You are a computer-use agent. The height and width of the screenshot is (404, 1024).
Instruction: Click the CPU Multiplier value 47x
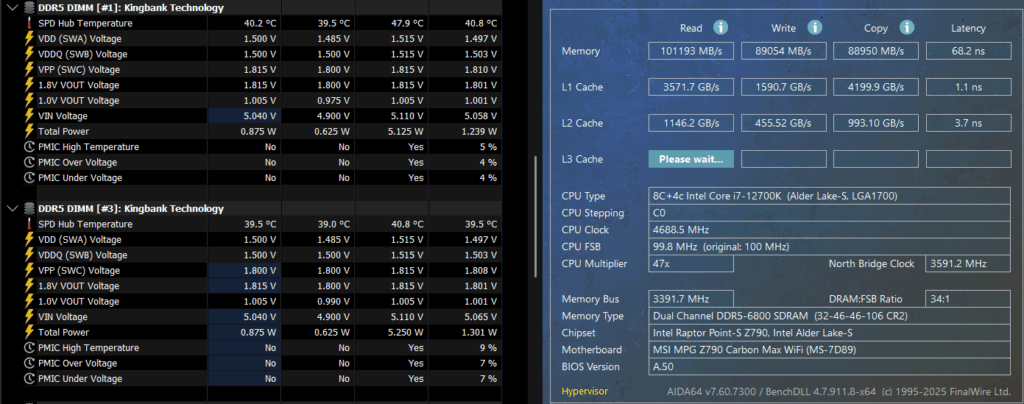tap(691, 264)
